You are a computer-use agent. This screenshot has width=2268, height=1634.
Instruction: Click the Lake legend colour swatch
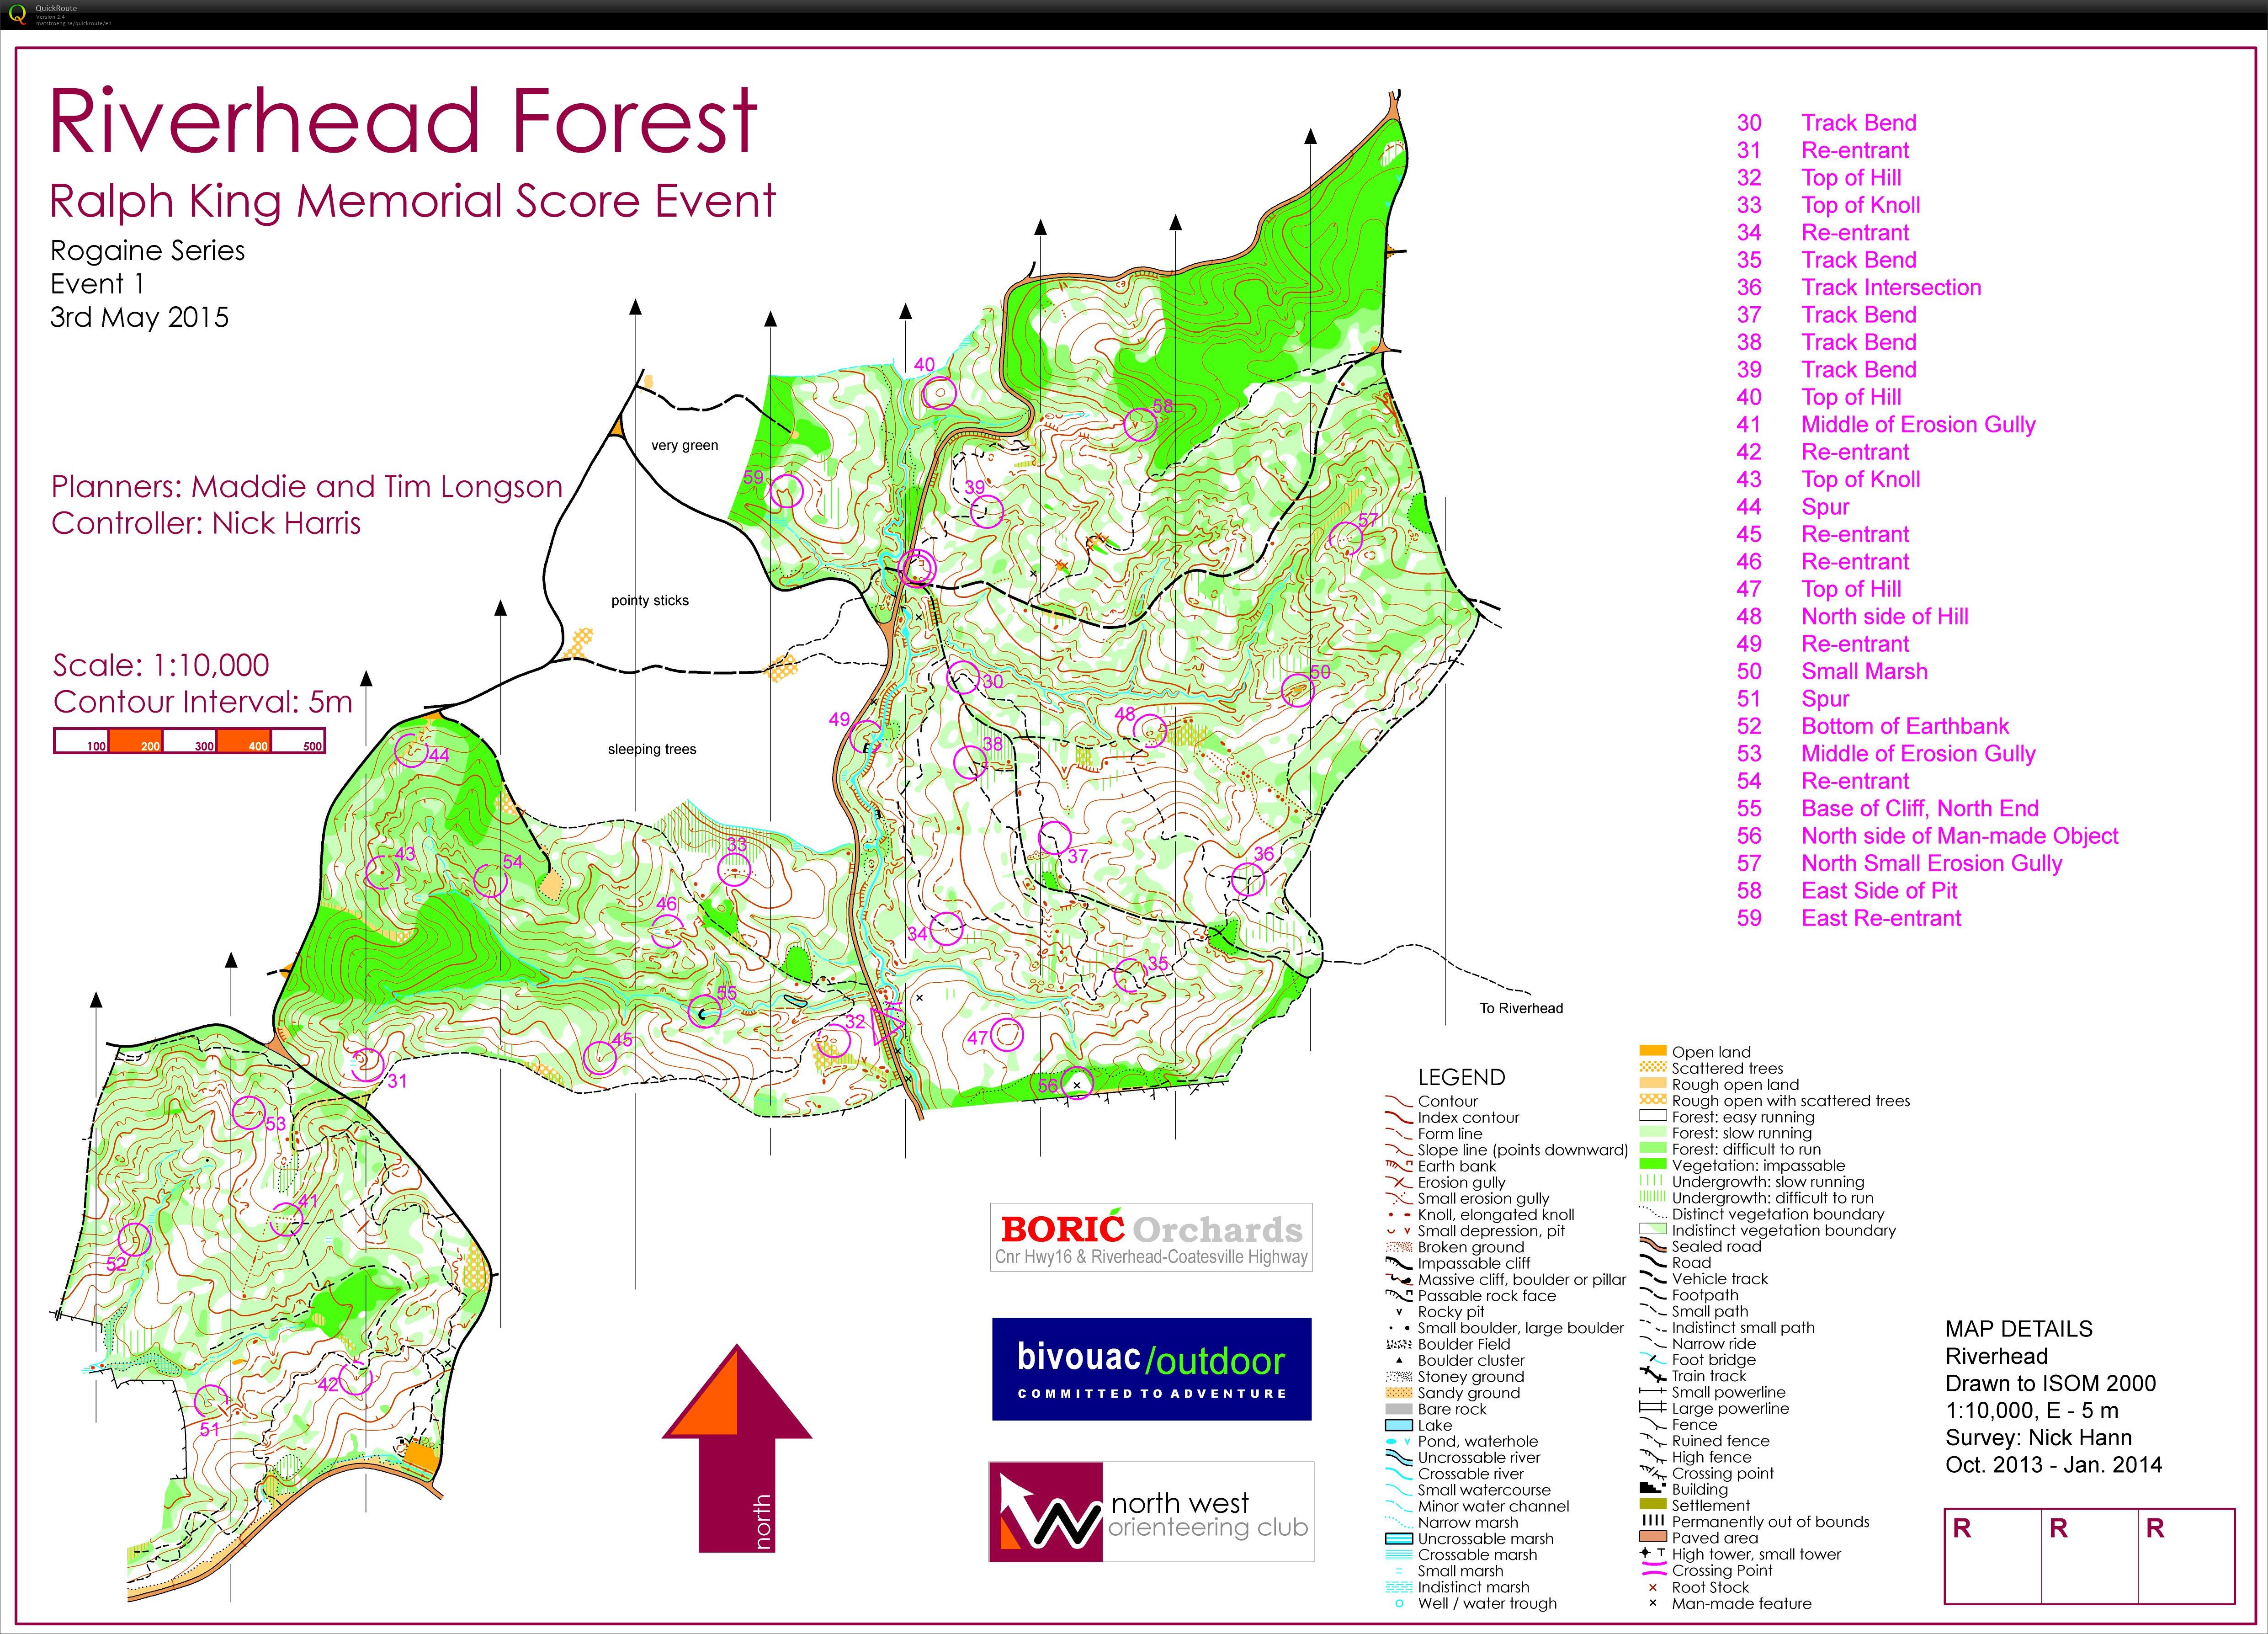click(x=1398, y=1425)
